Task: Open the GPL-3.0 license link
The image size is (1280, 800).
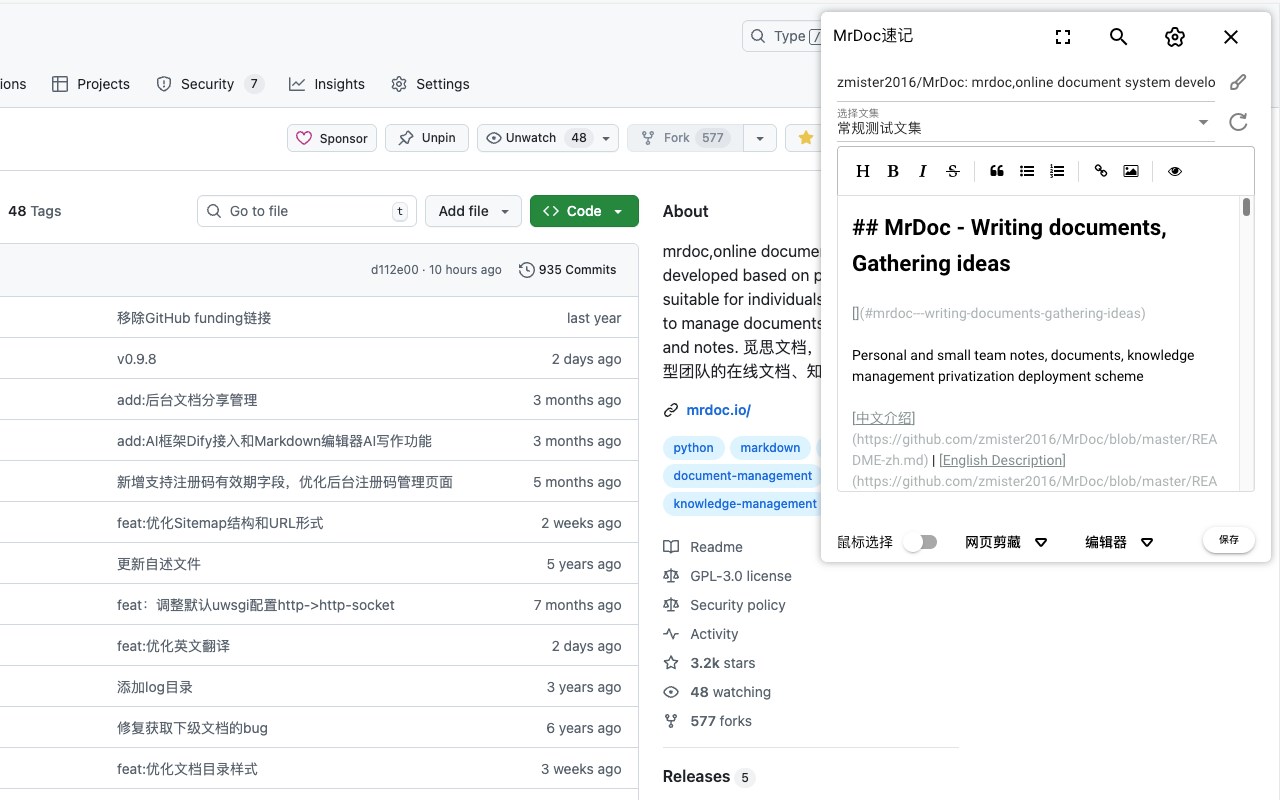Action: pyautogui.click(x=727, y=576)
